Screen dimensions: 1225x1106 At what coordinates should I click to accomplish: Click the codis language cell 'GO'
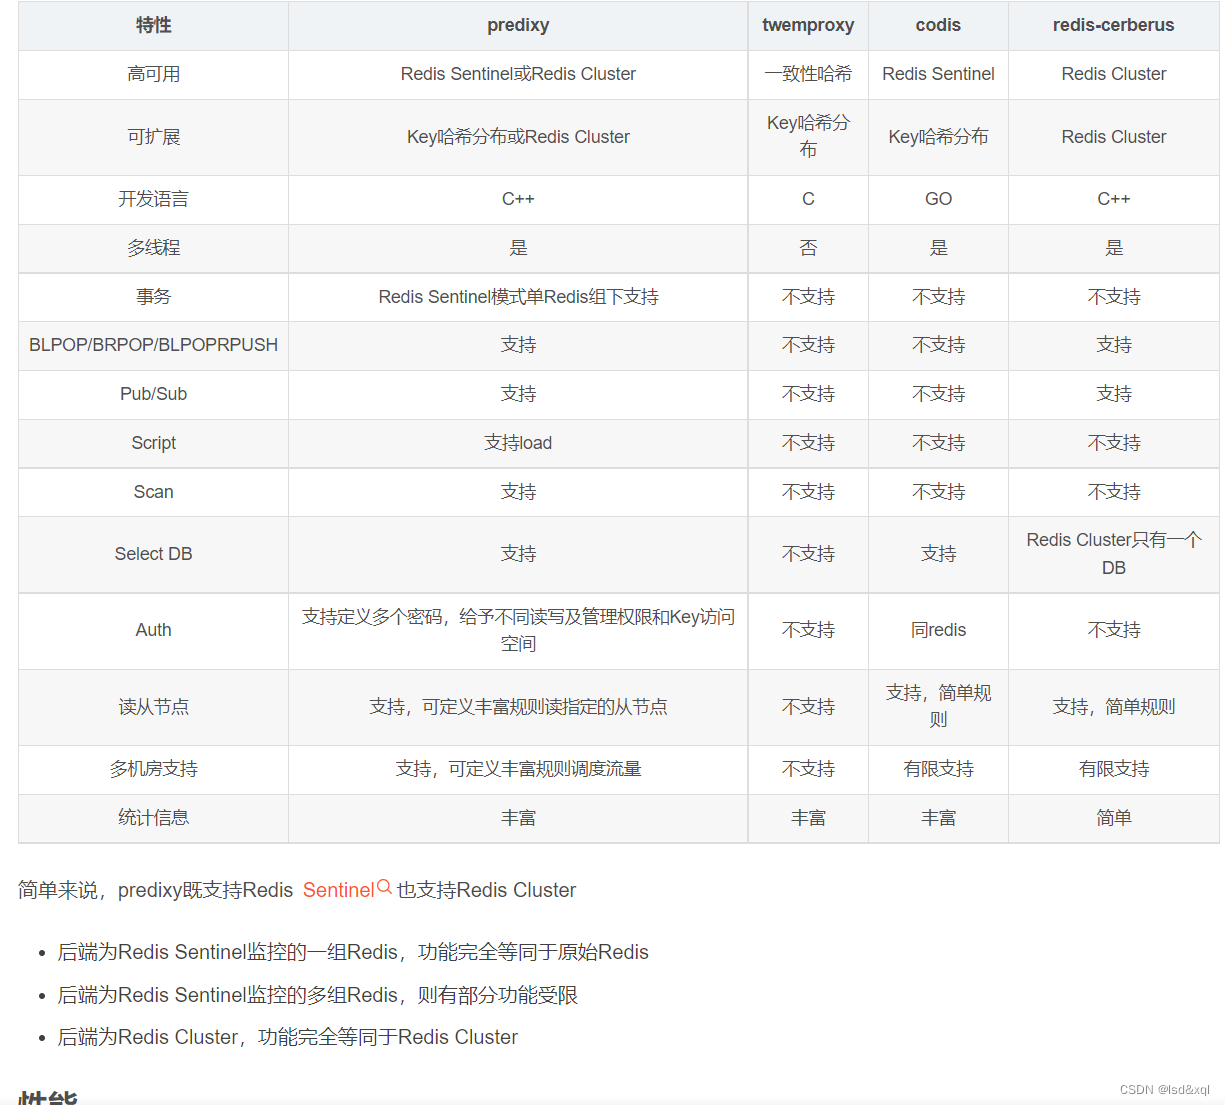tap(938, 199)
